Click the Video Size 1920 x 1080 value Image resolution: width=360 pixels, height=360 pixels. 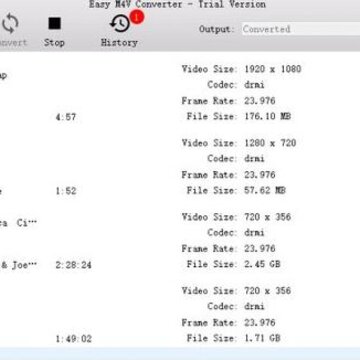[x=273, y=69]
